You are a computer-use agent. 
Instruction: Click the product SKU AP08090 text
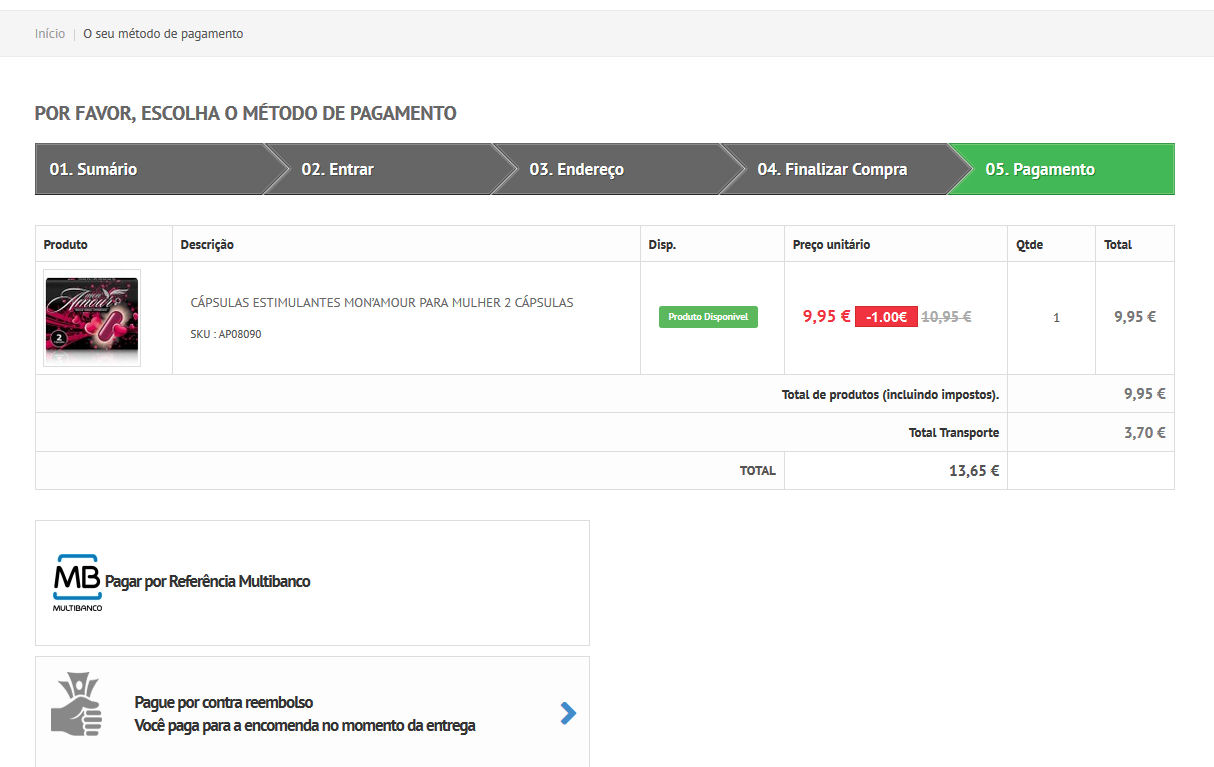point(226,334)
